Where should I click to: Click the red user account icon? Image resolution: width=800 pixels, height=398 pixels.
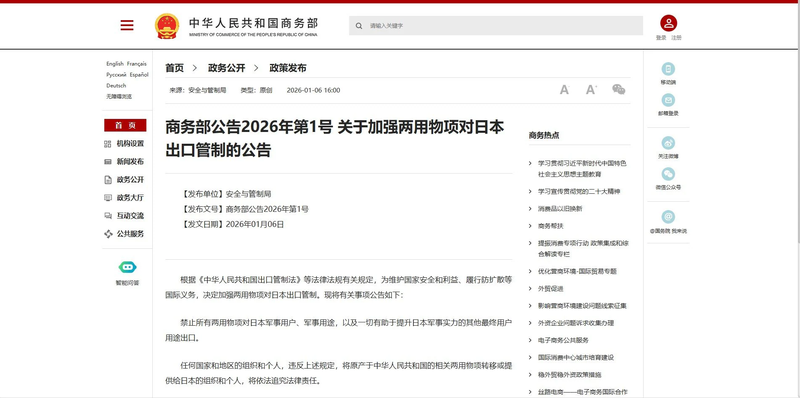(668, 23)
